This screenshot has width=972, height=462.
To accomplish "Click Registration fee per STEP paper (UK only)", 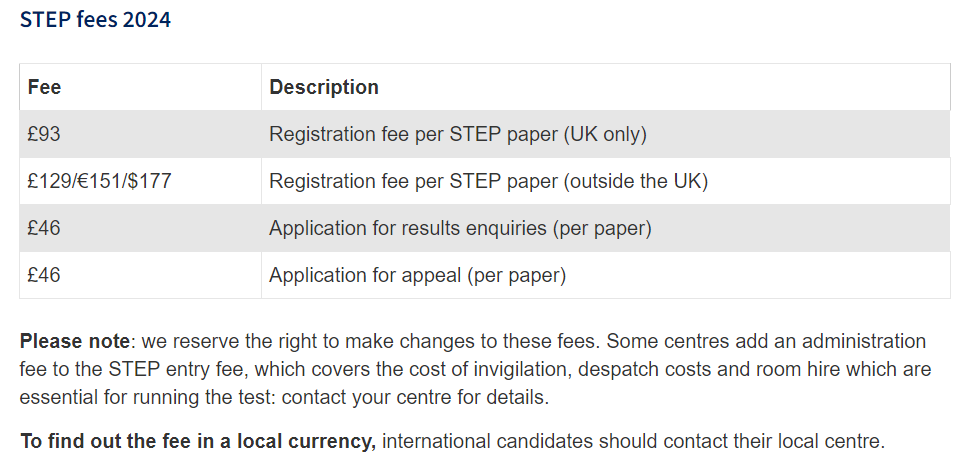I will pos(457,134).
